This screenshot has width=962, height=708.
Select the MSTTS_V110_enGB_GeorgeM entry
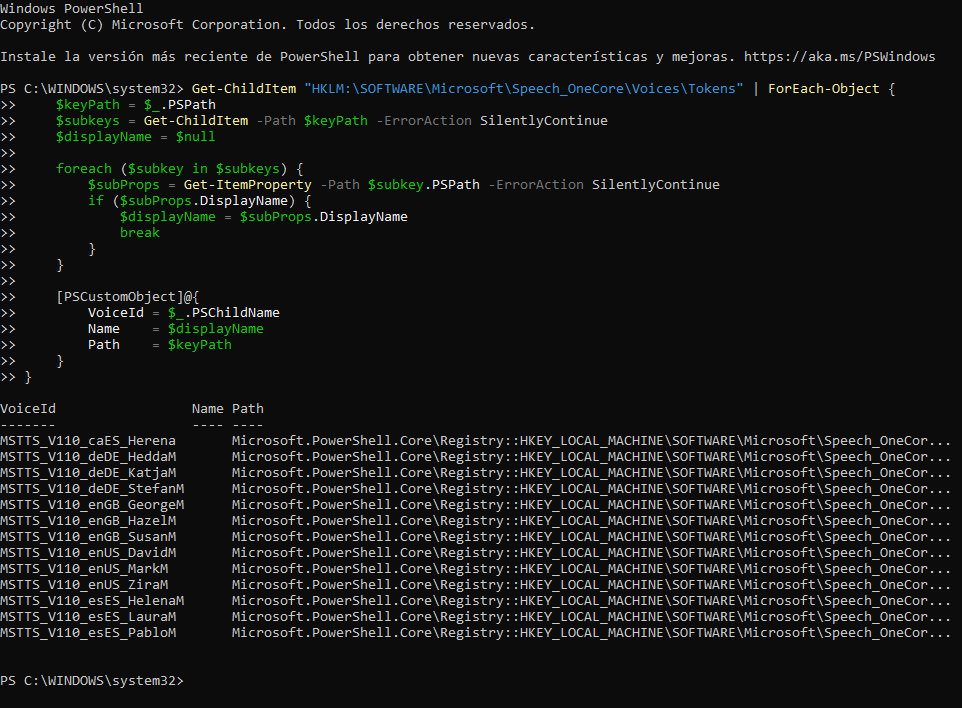click(92, 505)
